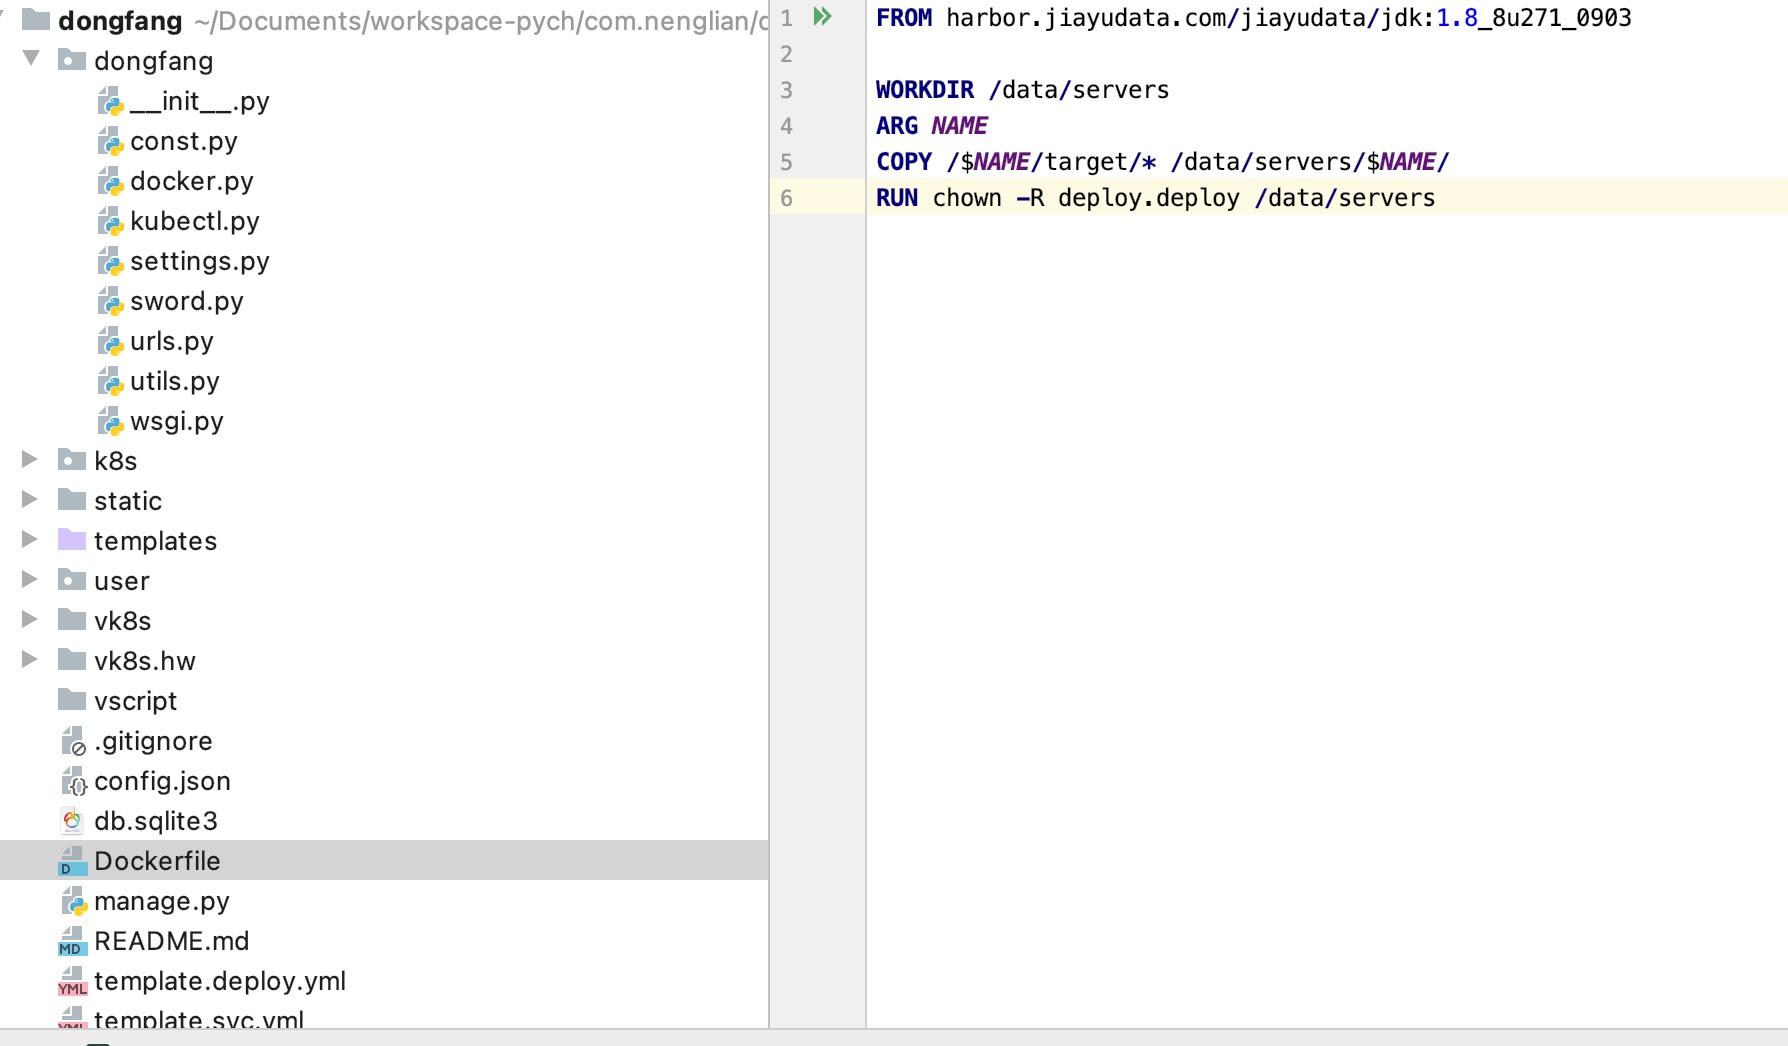The image size is (1788, 1046).
Task: Select template.deploy.yml in the project tree
Action: pos(384,981)
